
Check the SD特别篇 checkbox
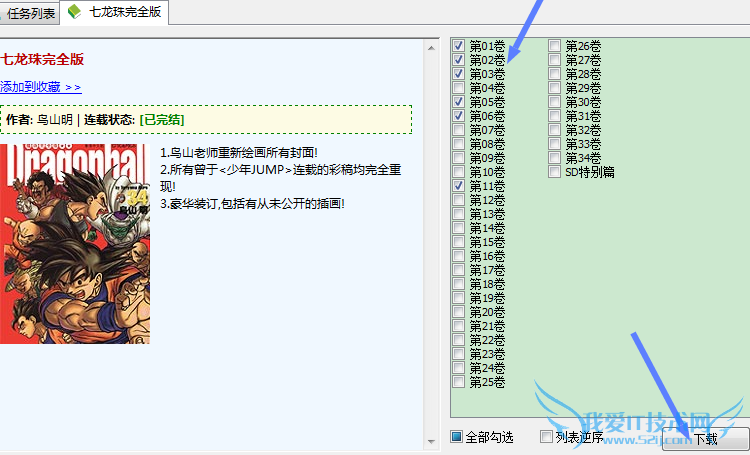pyautogui.click(x=554, y=172)
